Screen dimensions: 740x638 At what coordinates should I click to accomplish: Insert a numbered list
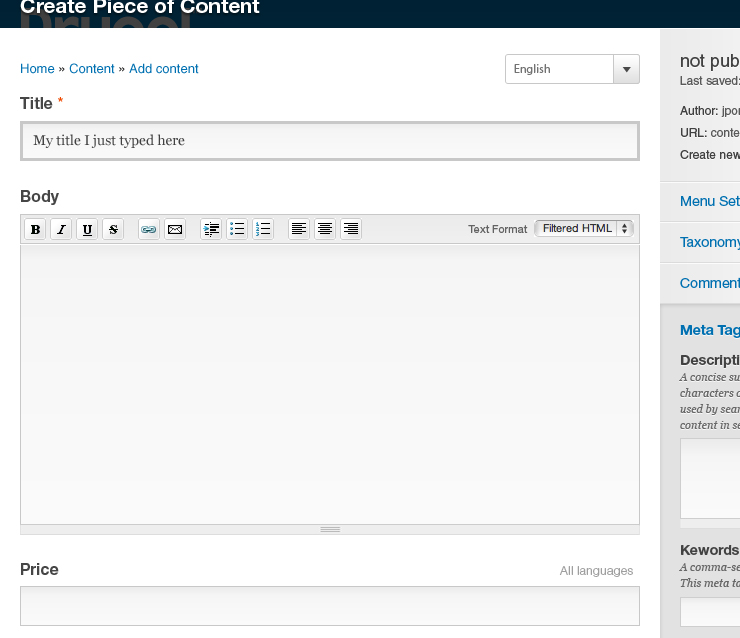click(263, 229)
